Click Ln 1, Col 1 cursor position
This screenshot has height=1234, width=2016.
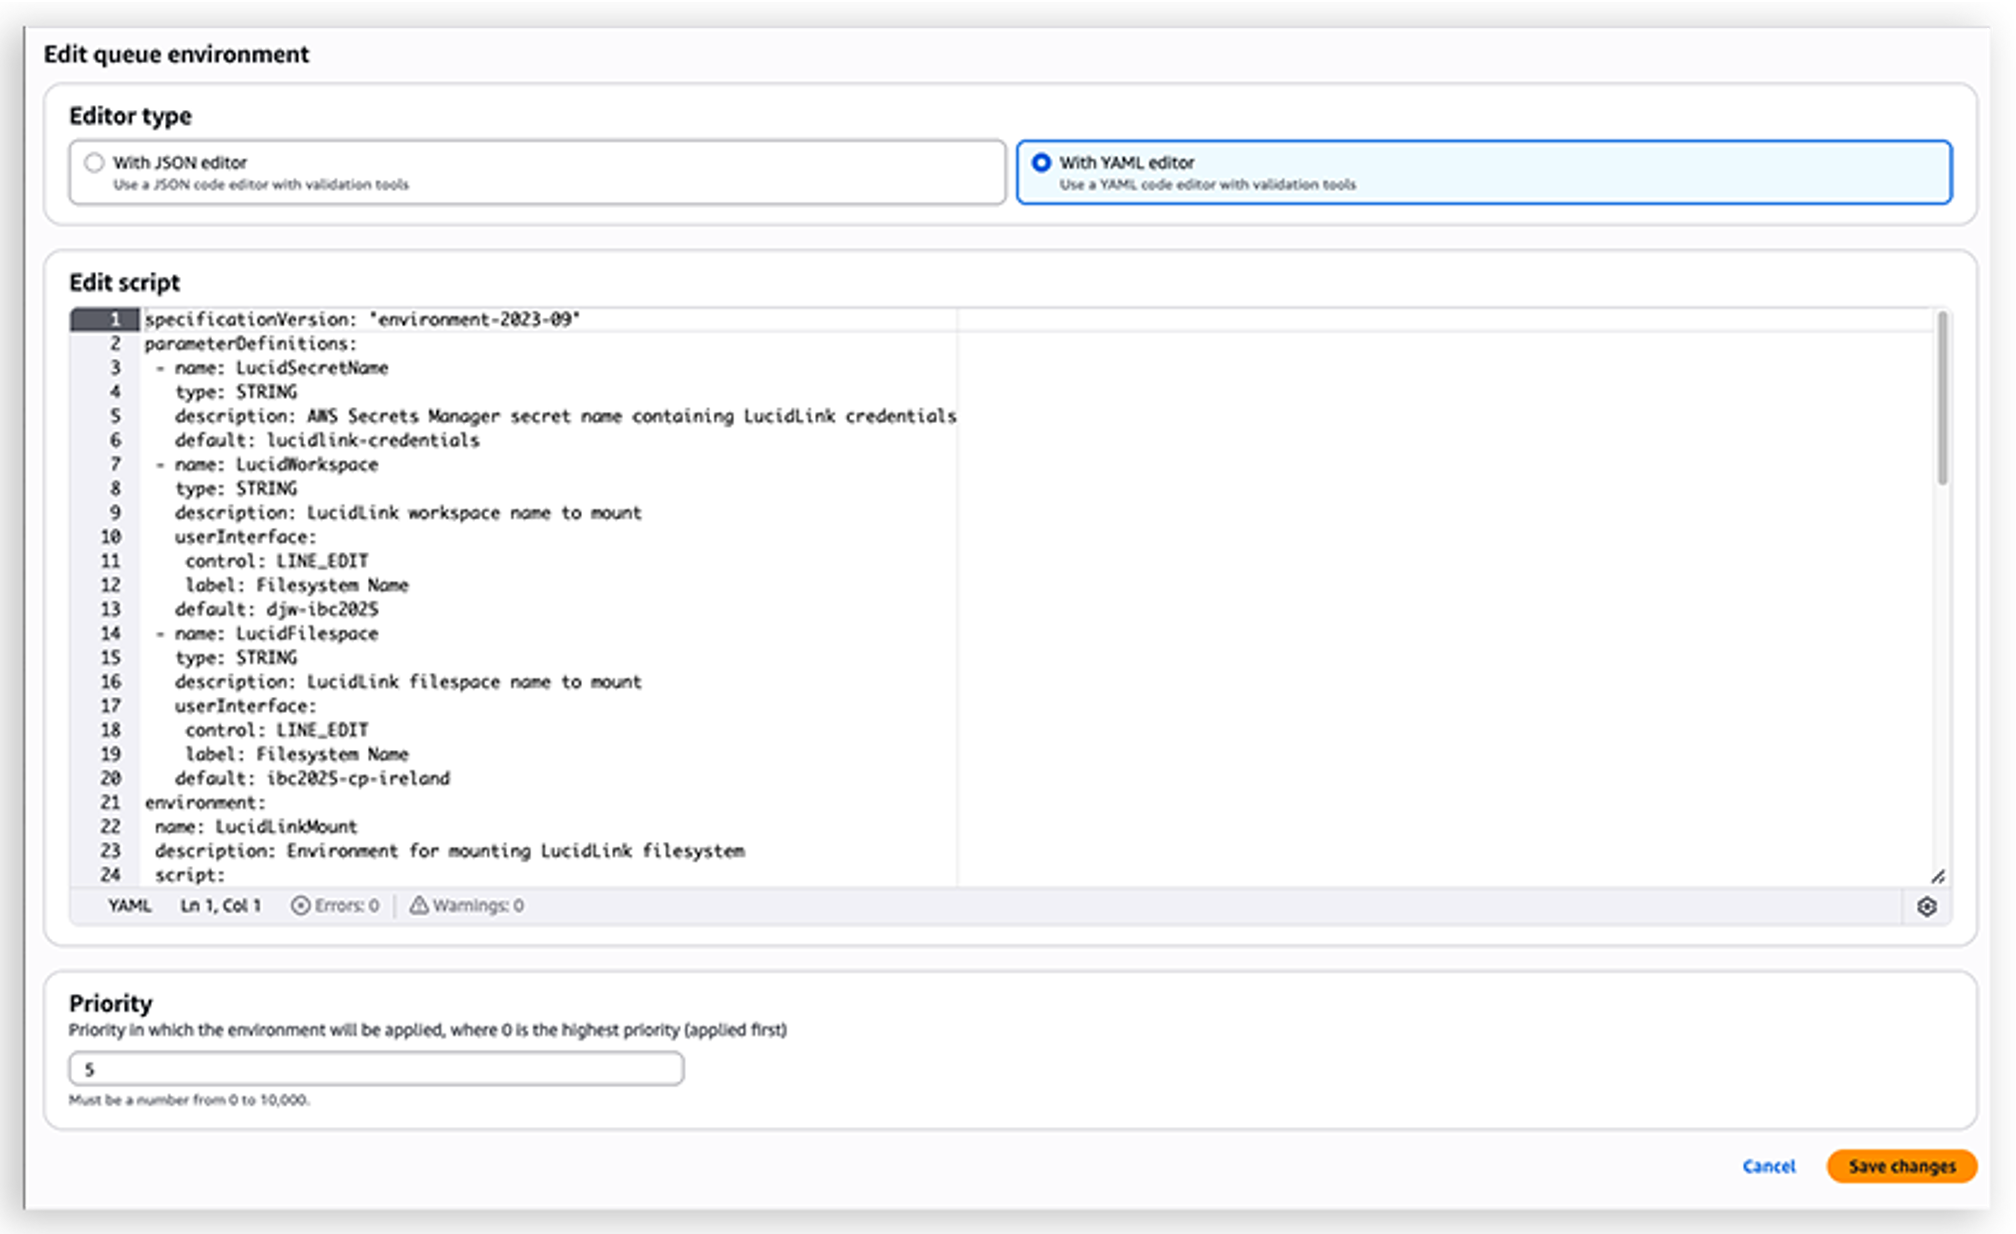pos(220,906)
